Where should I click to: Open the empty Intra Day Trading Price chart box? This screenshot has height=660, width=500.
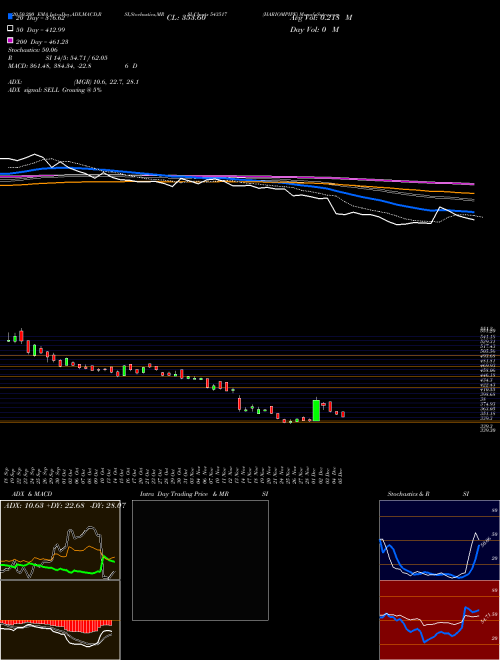pos(200,560)
